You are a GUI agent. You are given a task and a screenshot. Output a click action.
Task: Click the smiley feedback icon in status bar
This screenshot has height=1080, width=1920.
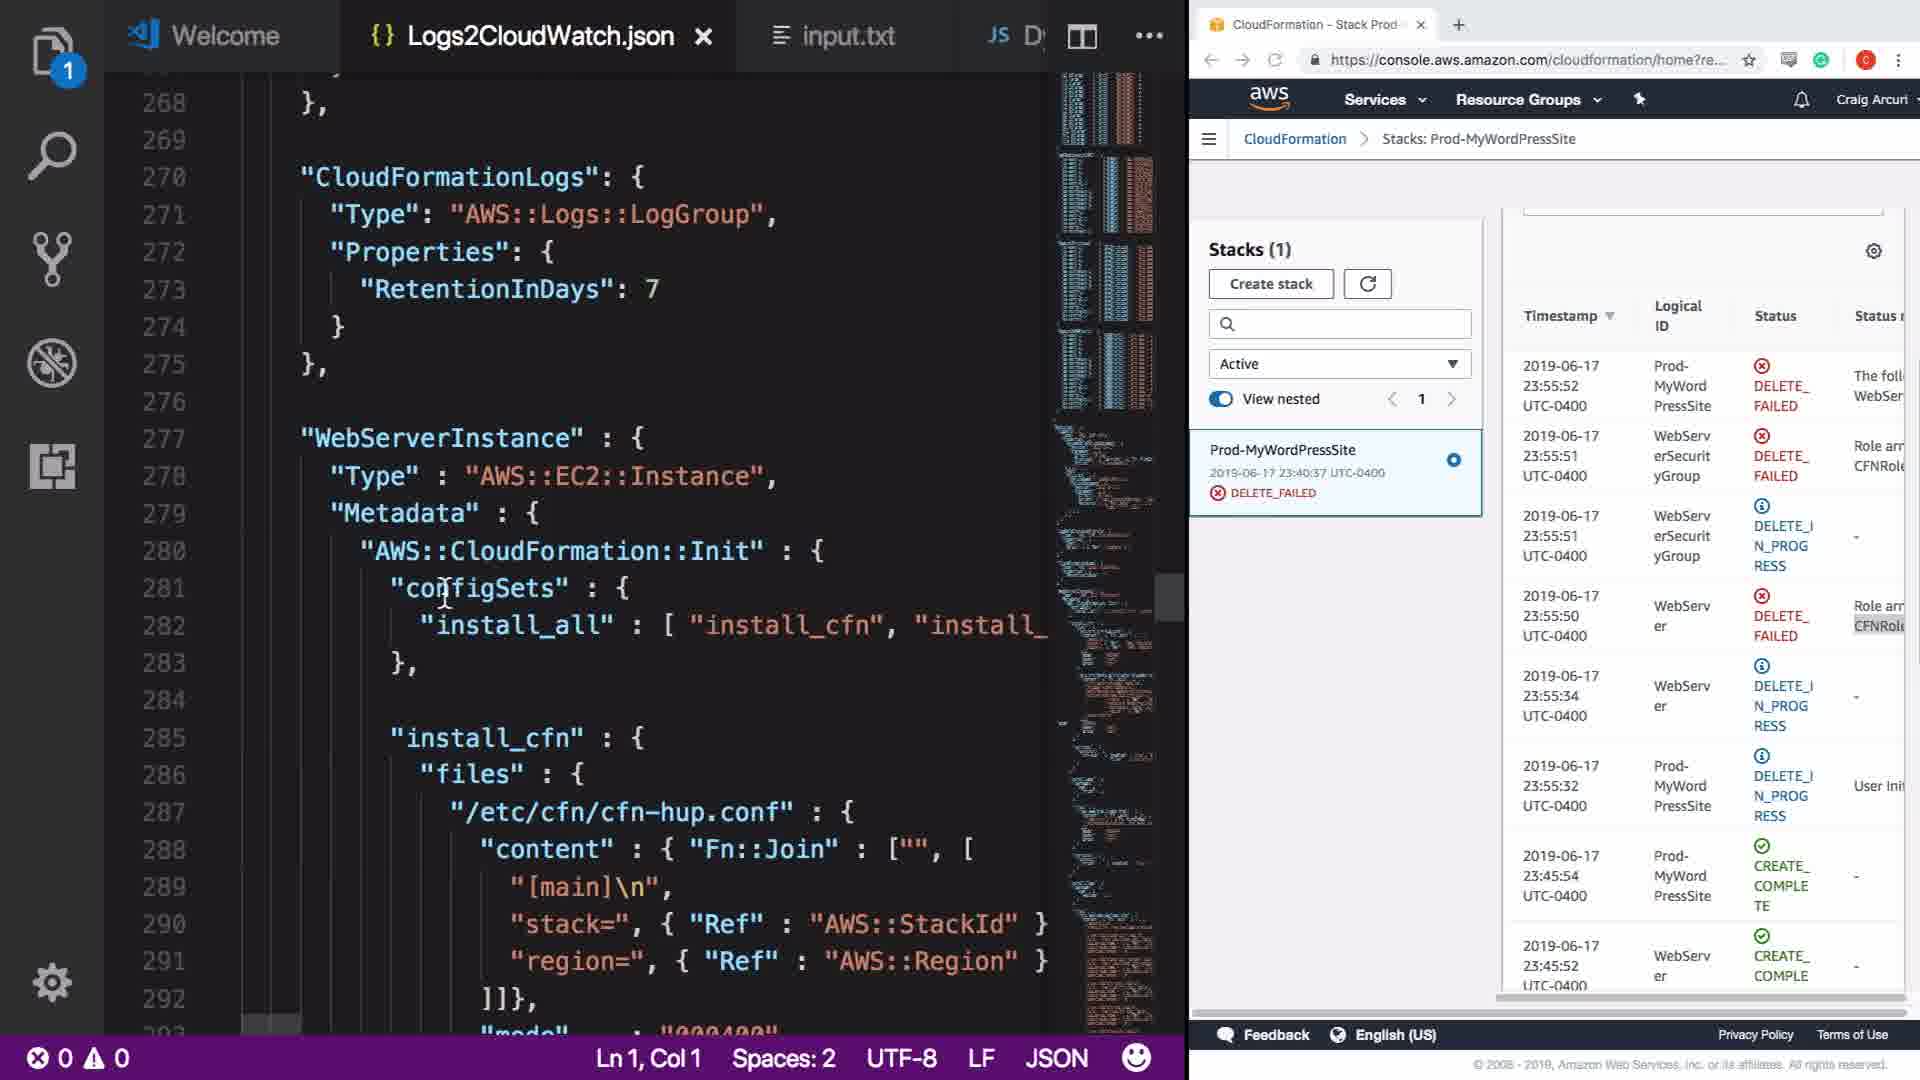1136,1057
